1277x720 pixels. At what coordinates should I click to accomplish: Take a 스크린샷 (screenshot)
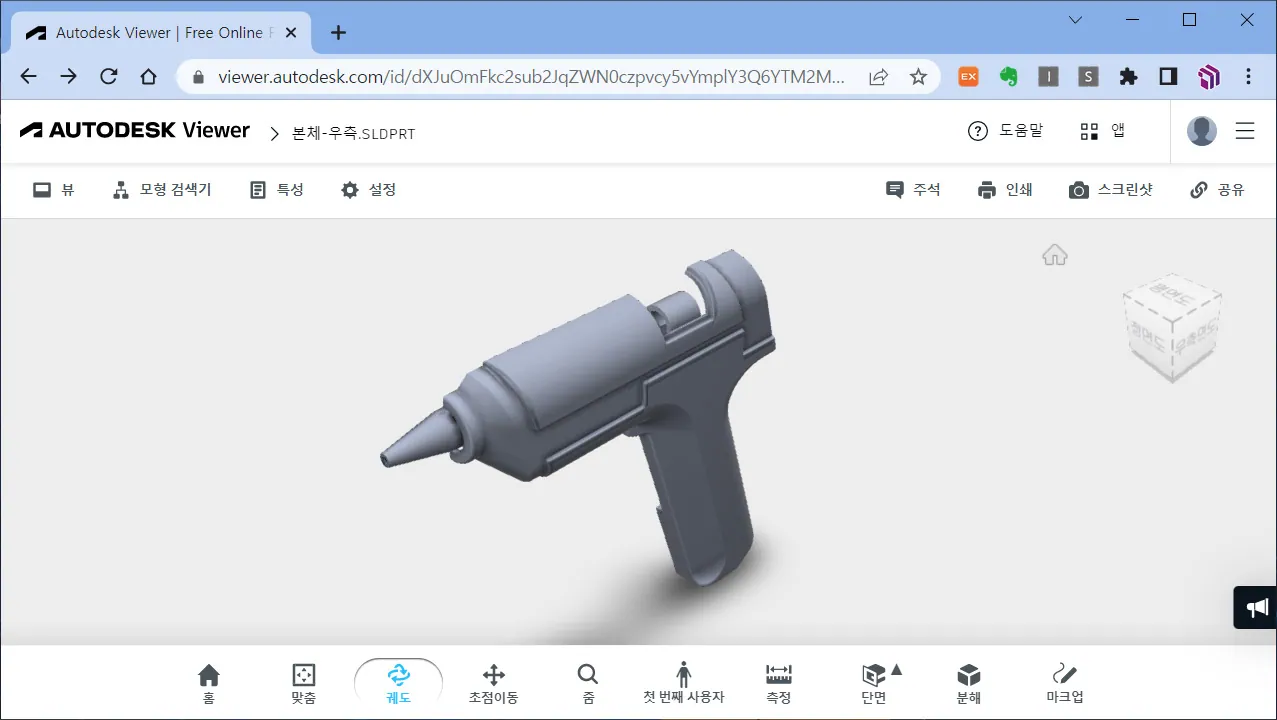(1110, 189)
